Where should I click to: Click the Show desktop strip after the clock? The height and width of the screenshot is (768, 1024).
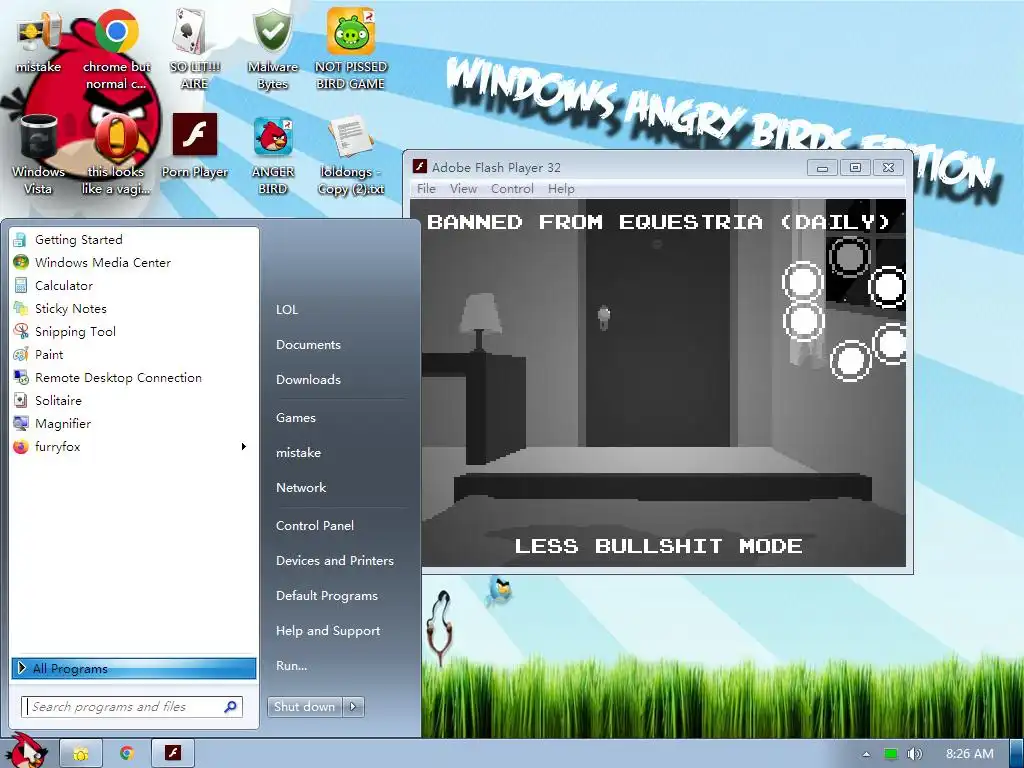(1016, 754)
